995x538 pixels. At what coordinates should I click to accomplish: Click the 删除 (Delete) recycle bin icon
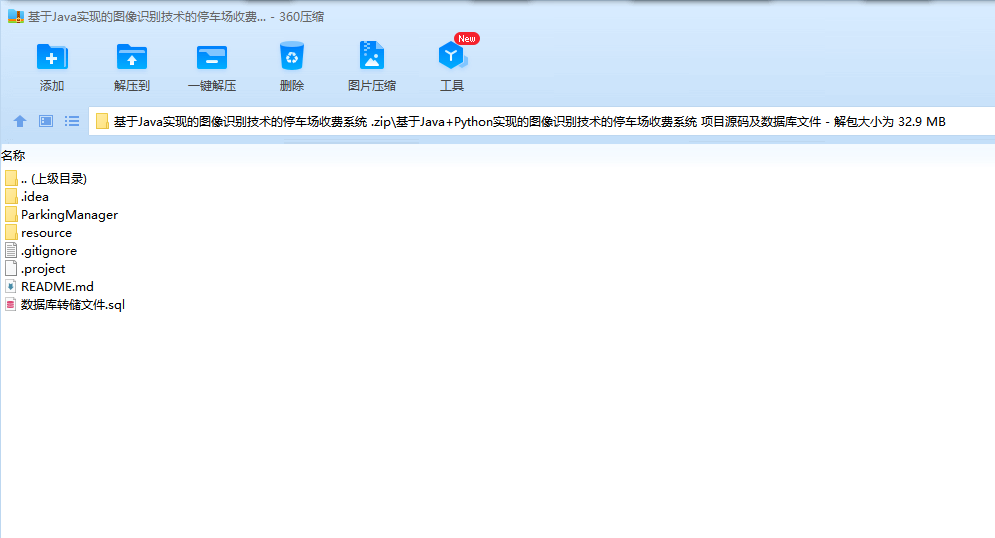(x=292, y=56)
